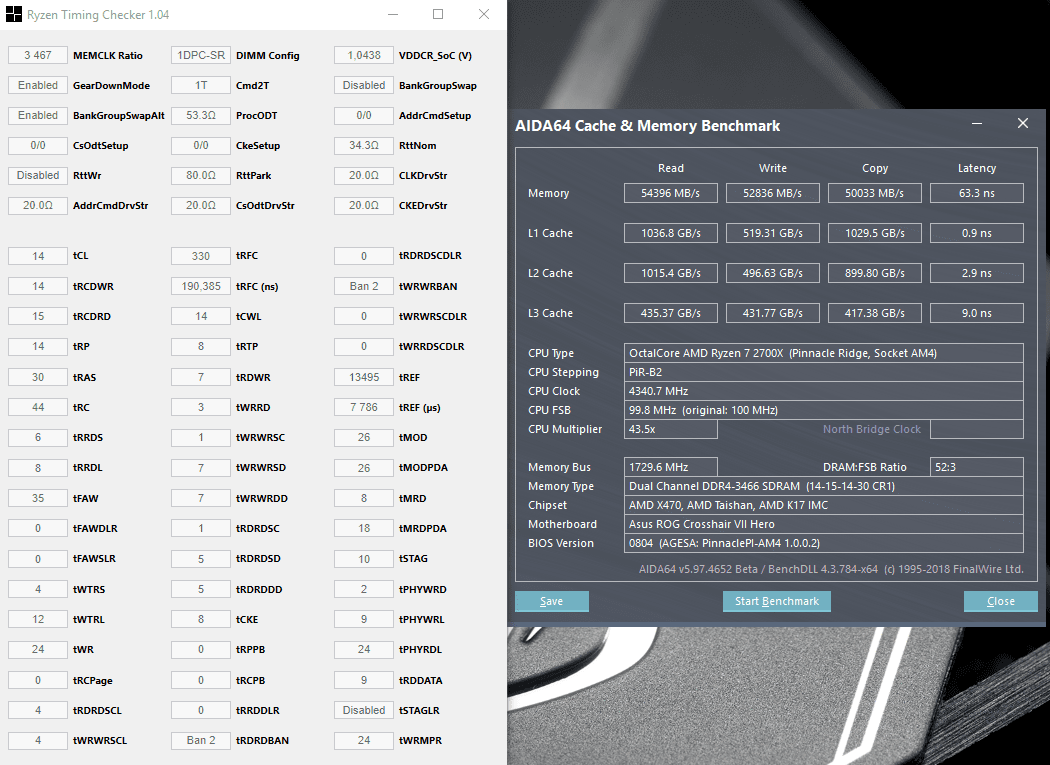Select the L3 Cache Copy value field

[875, 313]
